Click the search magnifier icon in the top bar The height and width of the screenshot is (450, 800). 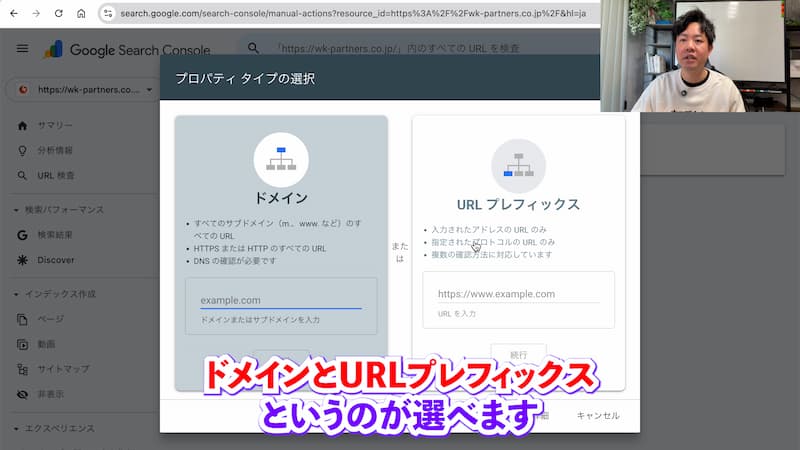tap(253, 48)
